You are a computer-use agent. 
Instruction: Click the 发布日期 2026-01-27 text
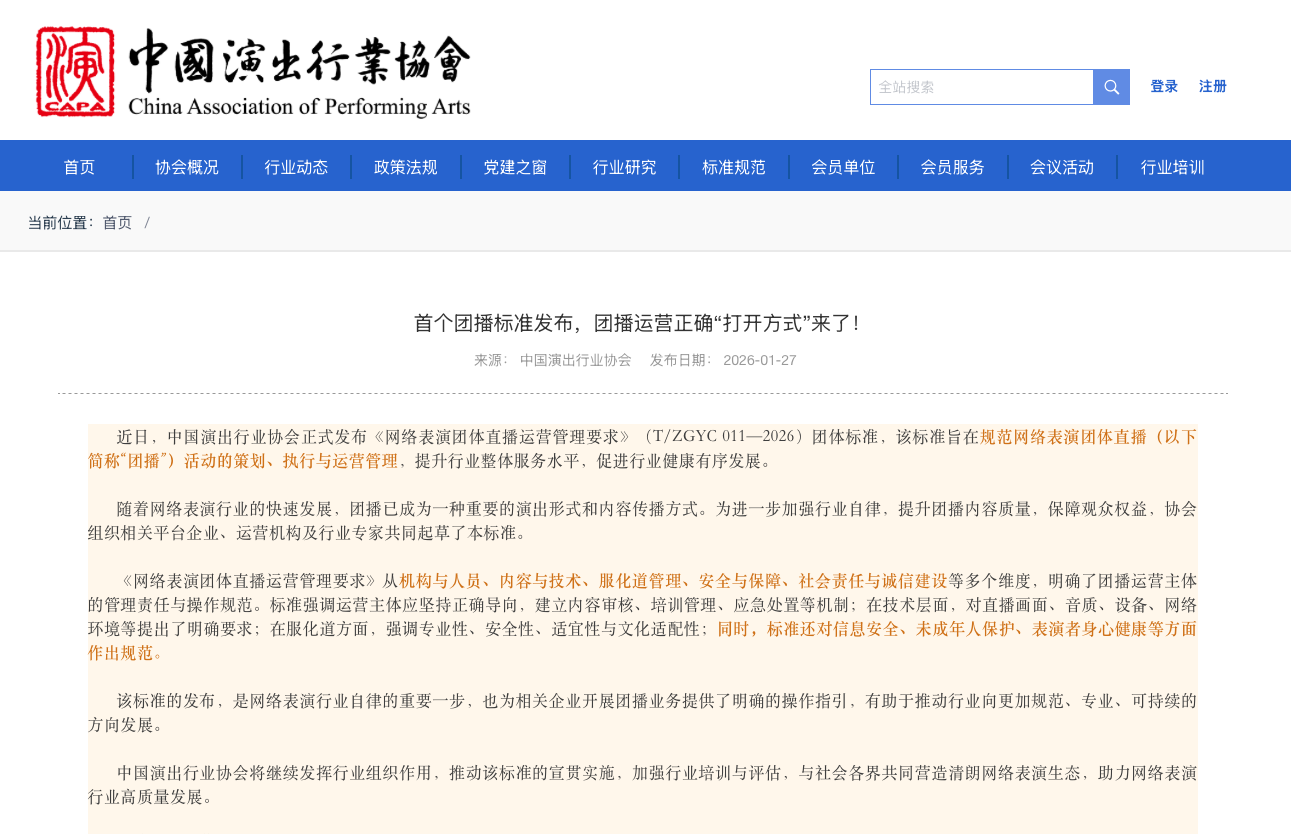coord(723,360)
